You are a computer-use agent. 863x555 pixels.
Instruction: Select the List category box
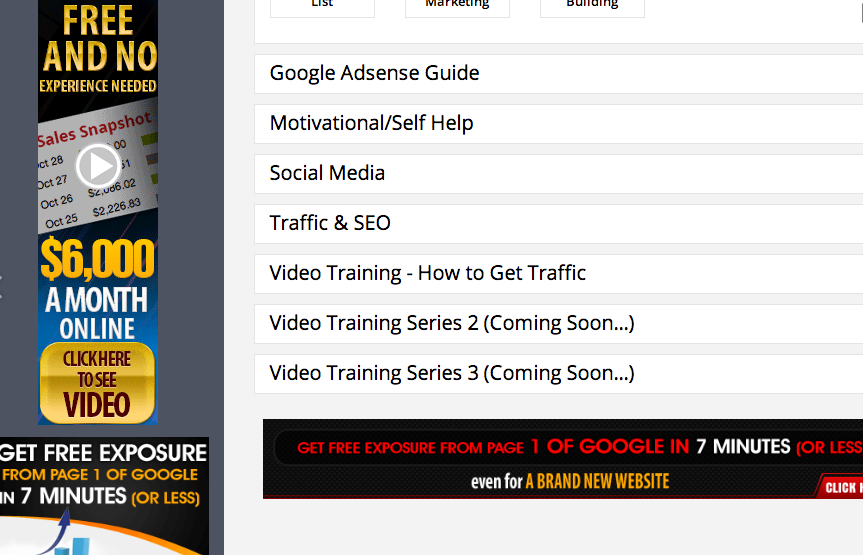[x=322, y=7]
